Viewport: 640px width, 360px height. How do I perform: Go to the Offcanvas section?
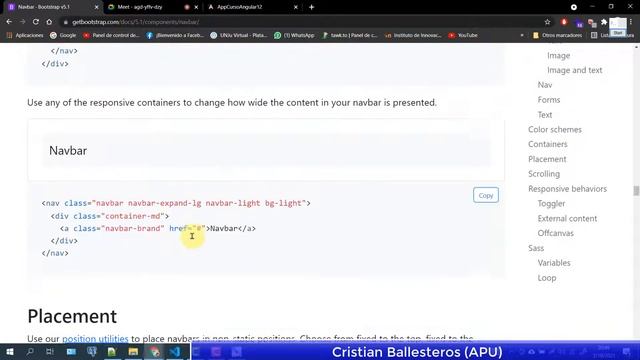tap(556, 233)
